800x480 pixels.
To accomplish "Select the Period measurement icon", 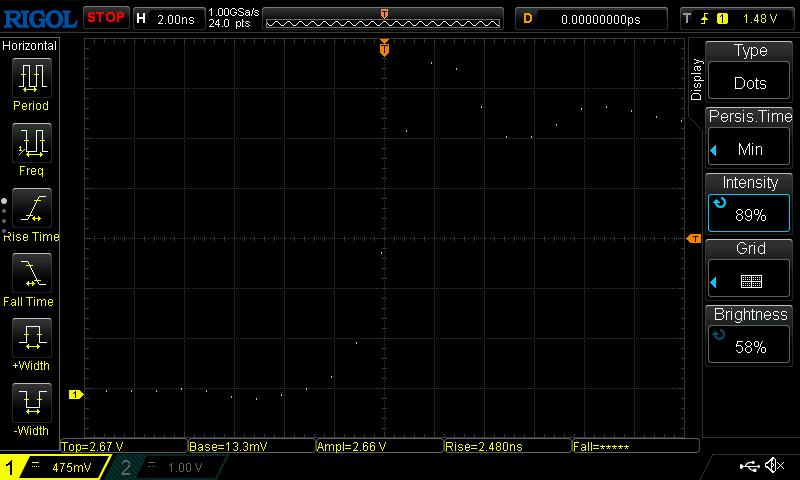I will click(x=32, y=78).
